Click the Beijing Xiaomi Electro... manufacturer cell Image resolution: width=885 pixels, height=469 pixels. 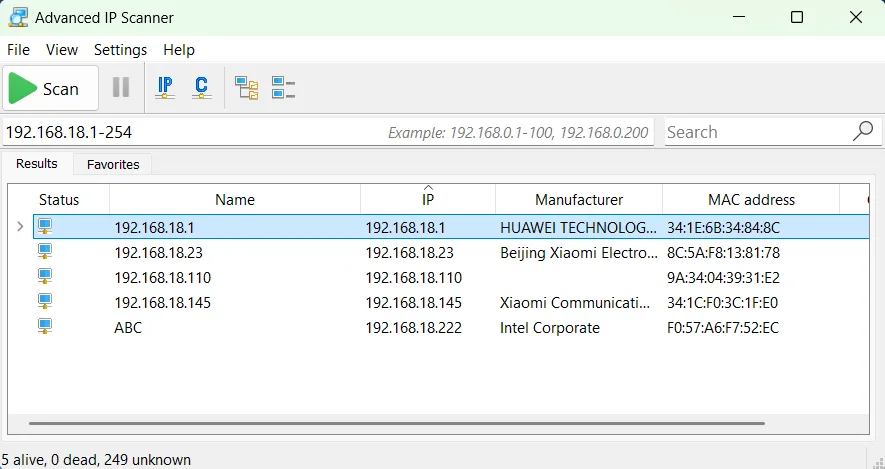[579, 252]
